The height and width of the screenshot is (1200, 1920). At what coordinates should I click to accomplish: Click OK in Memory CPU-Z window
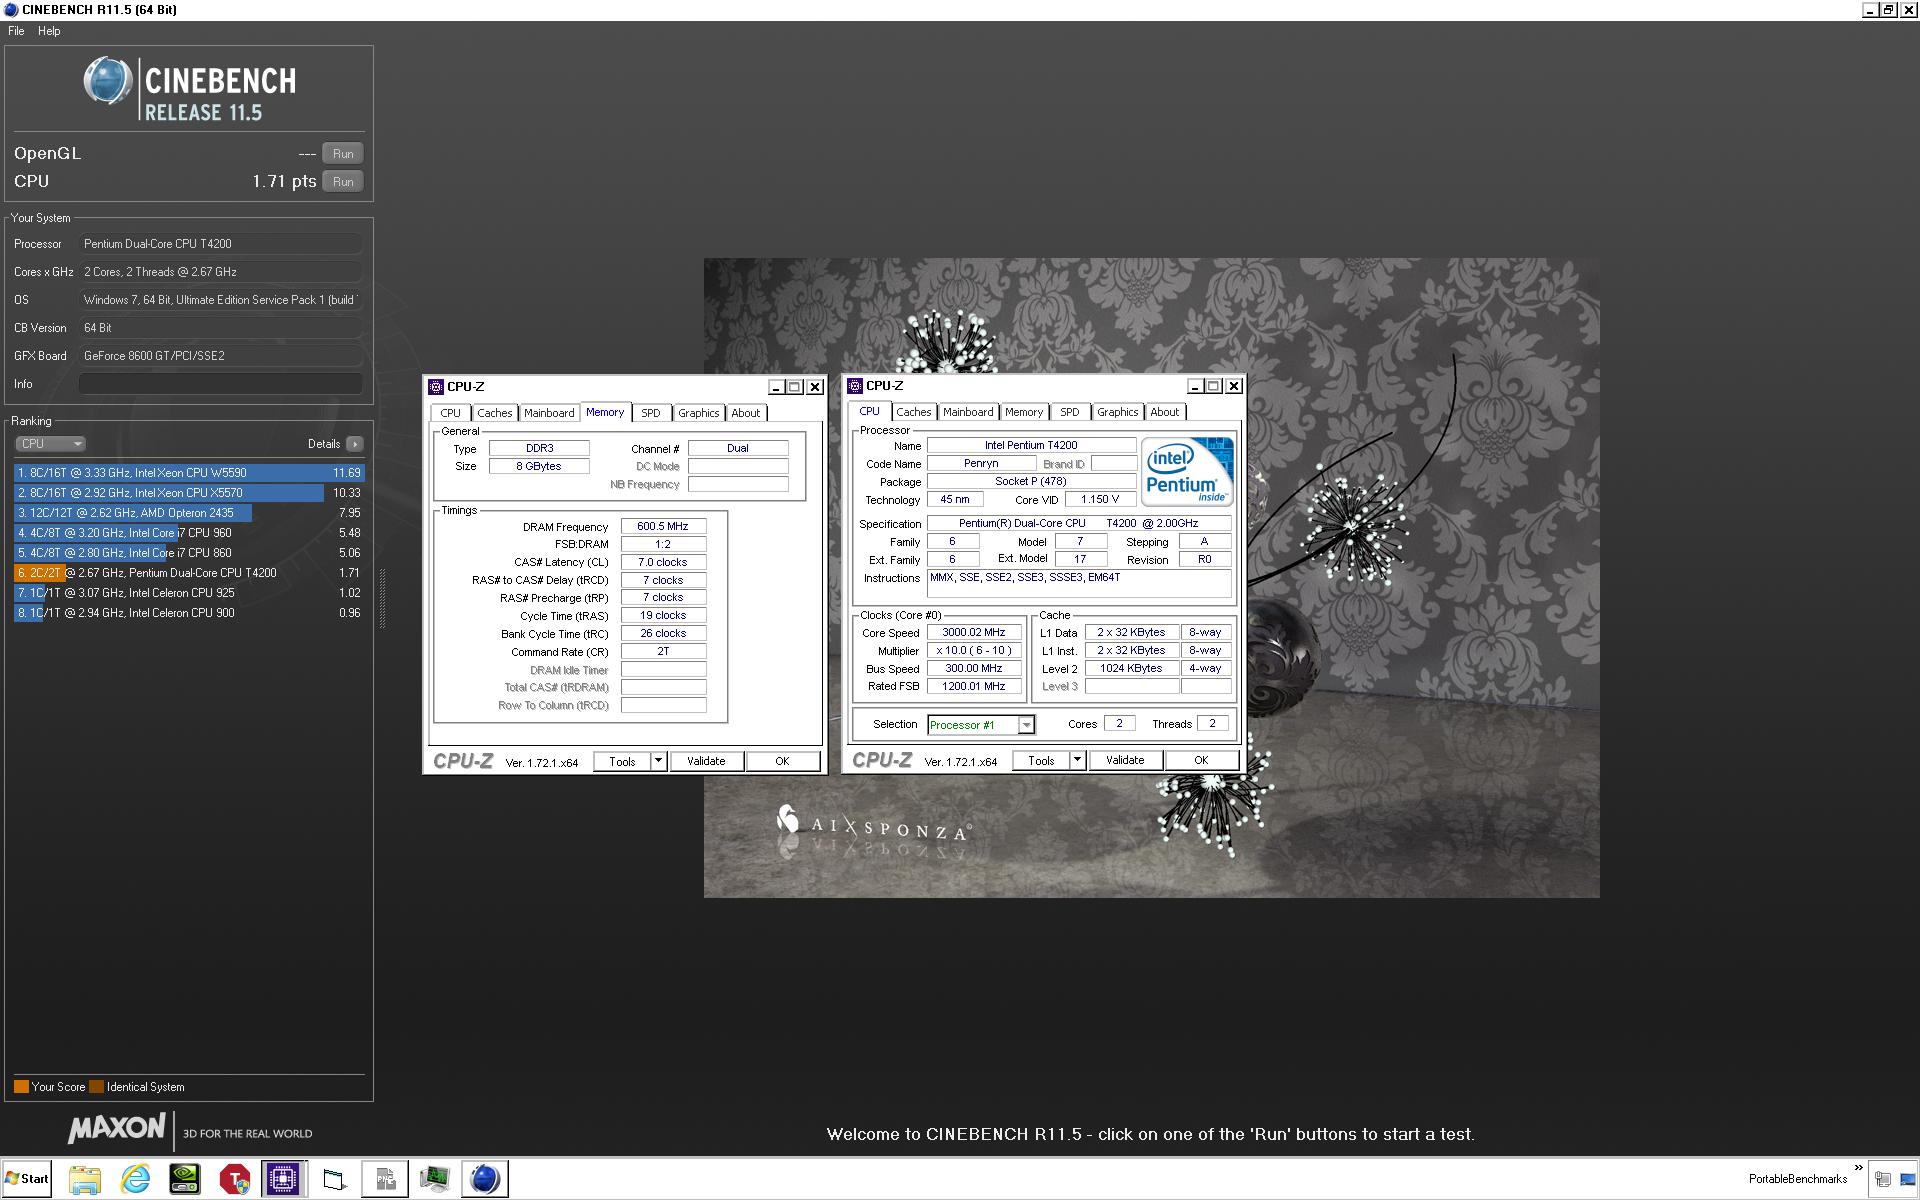[x=783, y=762]
